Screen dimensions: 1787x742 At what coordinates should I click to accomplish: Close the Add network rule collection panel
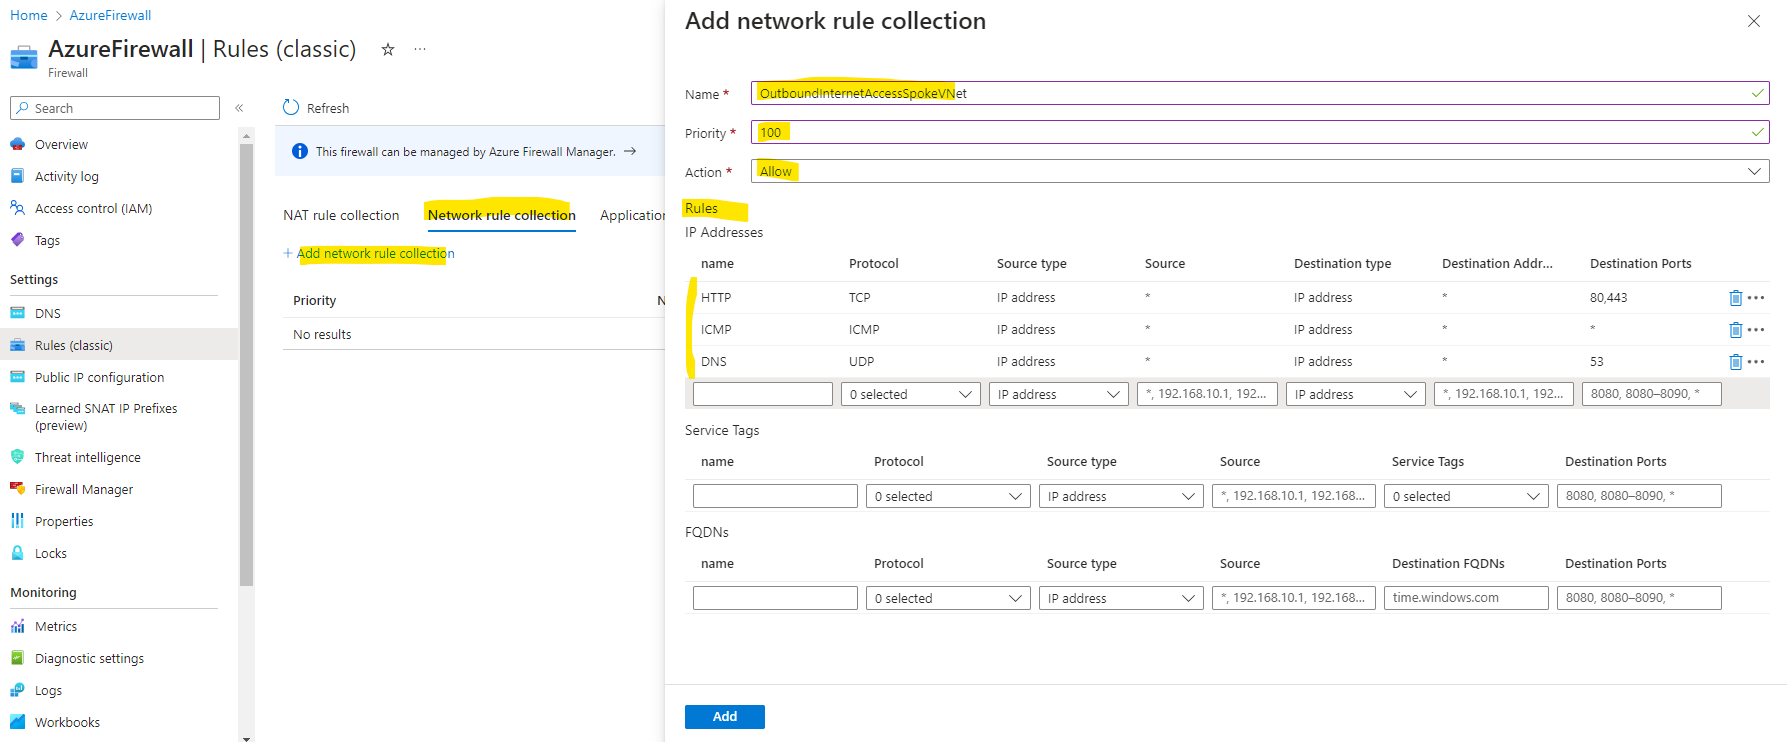[x=1754, y=21]
